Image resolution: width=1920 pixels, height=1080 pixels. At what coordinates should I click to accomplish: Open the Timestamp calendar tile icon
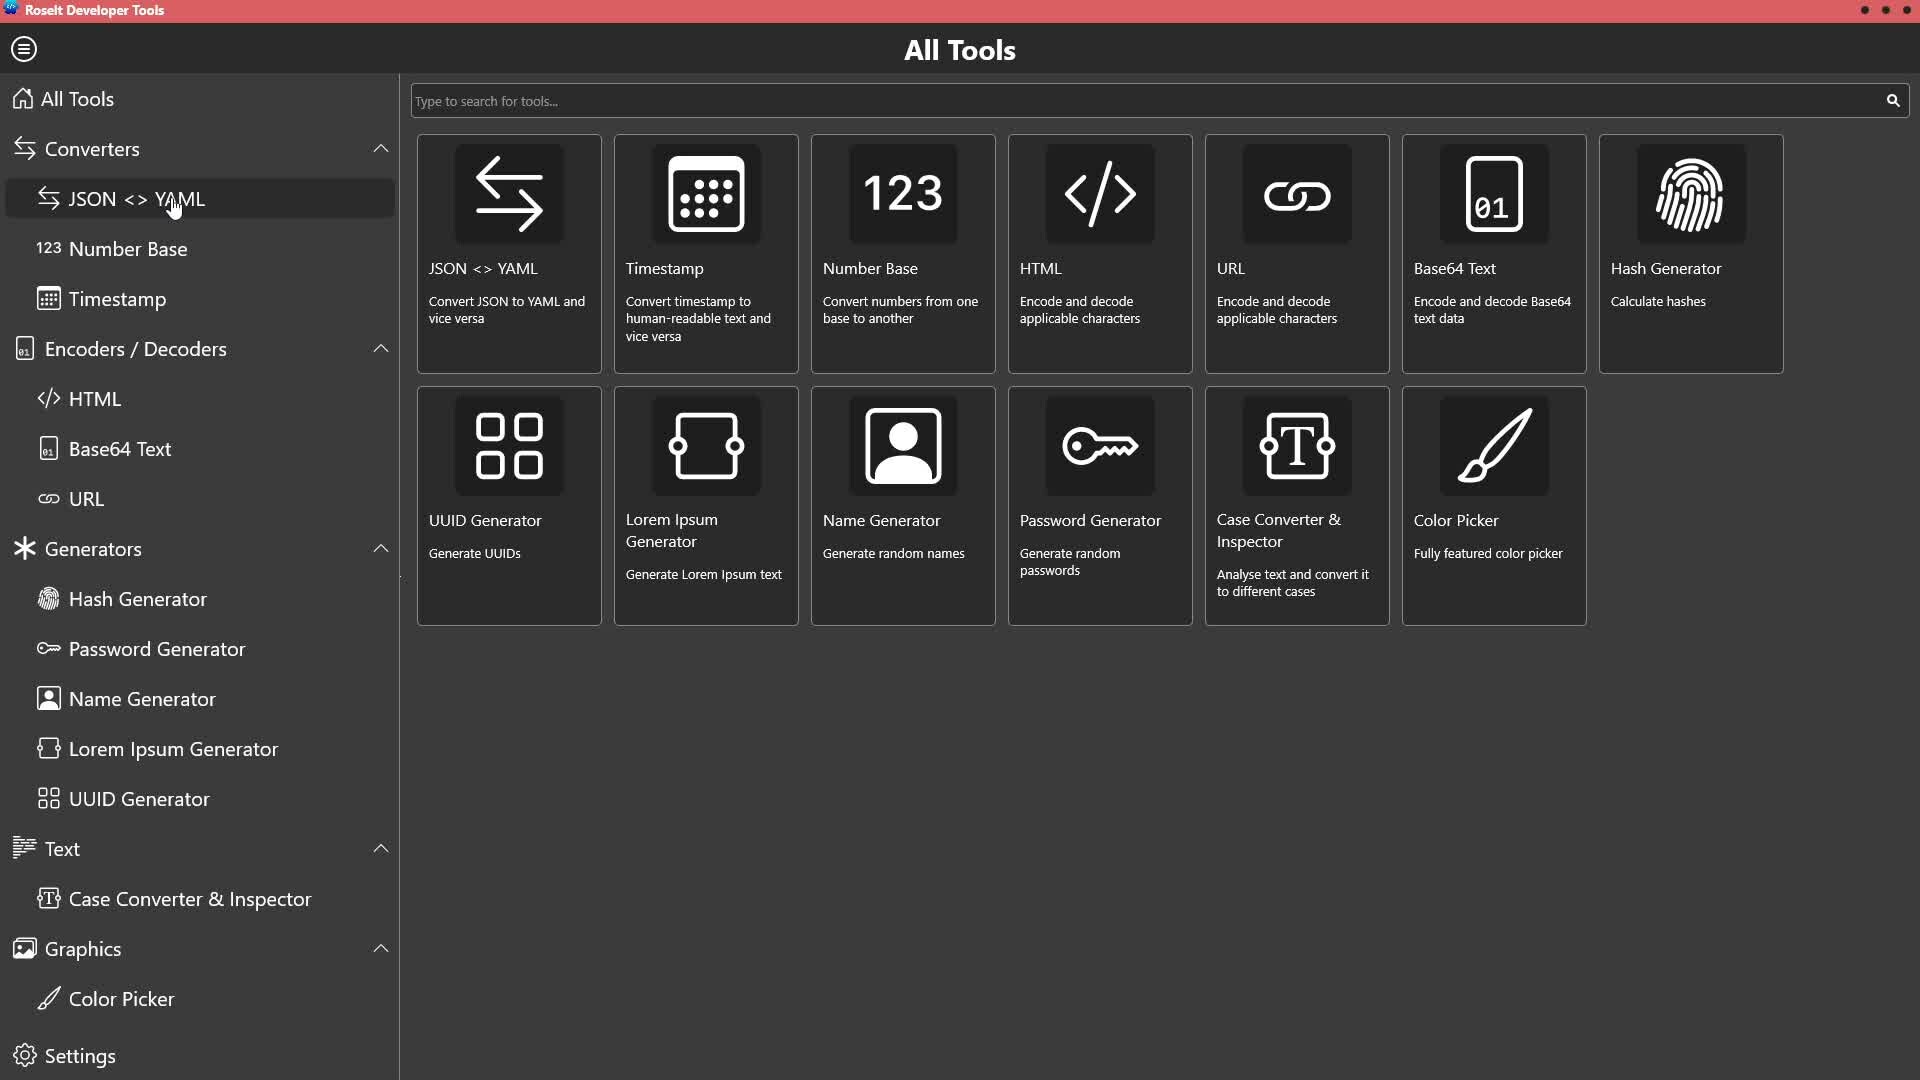pyautogui.click(x=706, y=194)
